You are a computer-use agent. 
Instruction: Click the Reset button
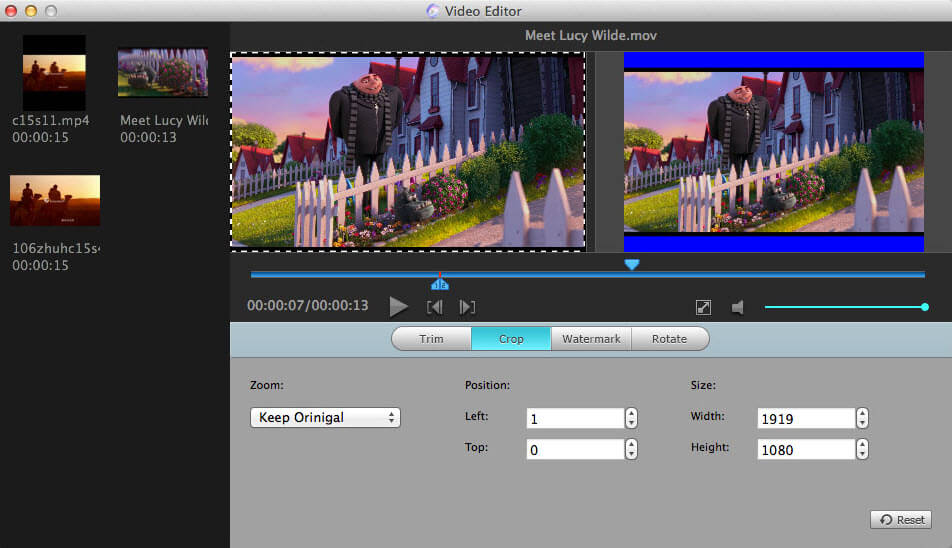pos(901,519)
